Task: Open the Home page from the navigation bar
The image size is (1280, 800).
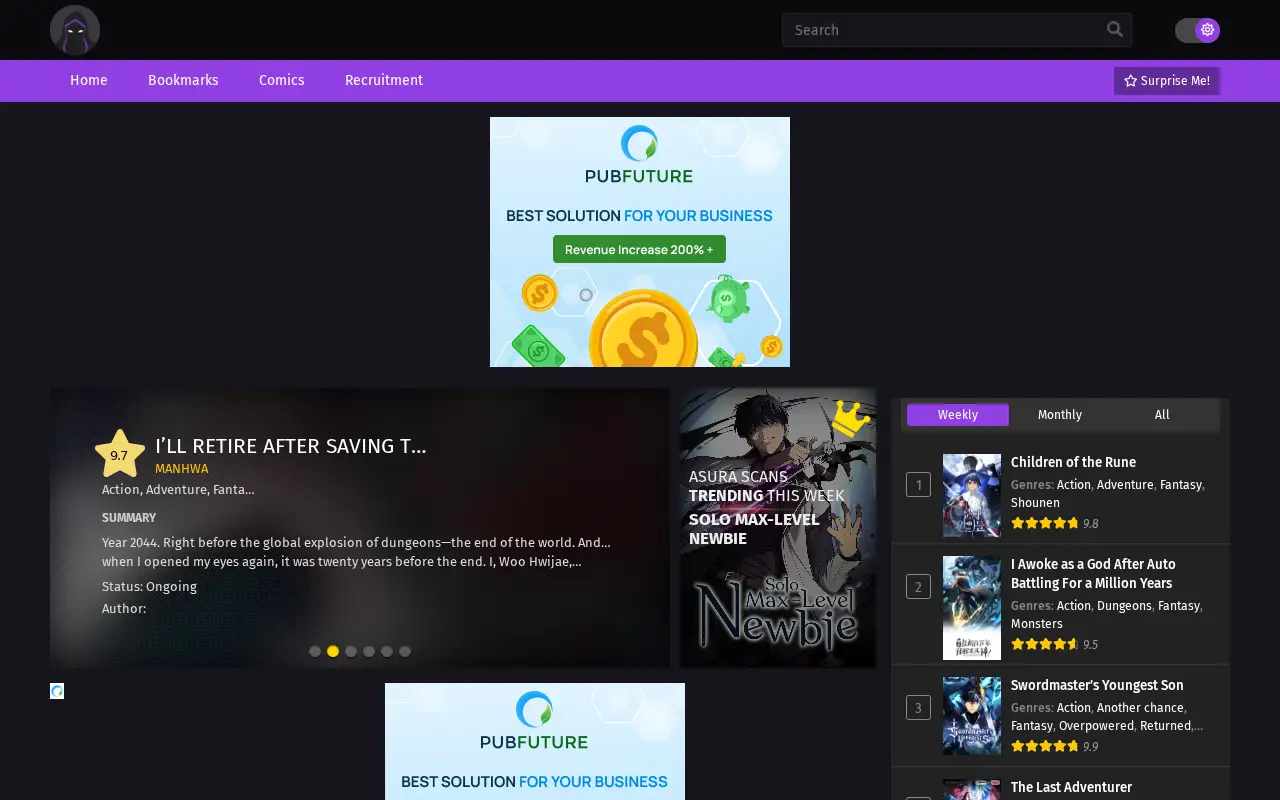Action: (x=88, y=80)
